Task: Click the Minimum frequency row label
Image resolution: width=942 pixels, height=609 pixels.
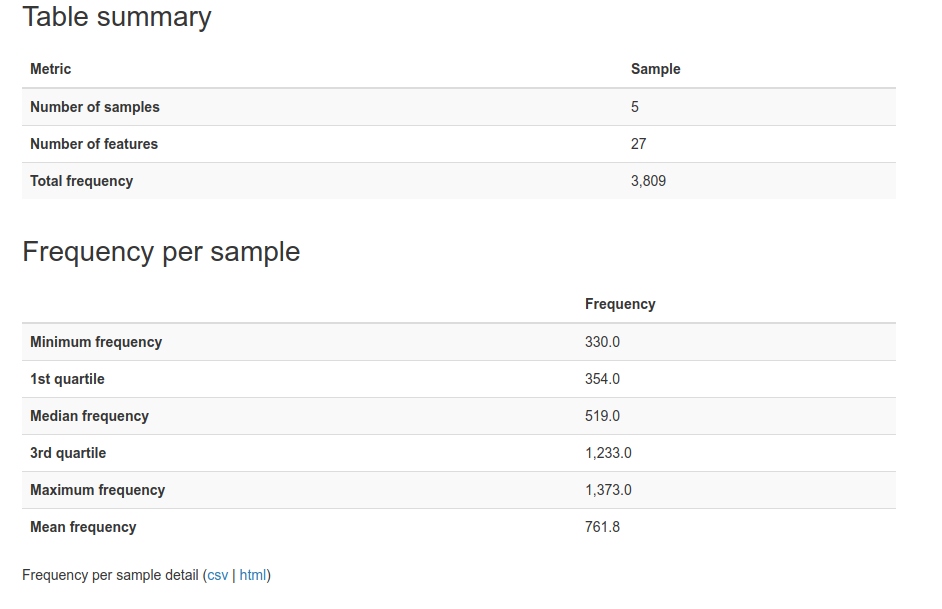Action: pyautogui.click(x=96, y=342)
